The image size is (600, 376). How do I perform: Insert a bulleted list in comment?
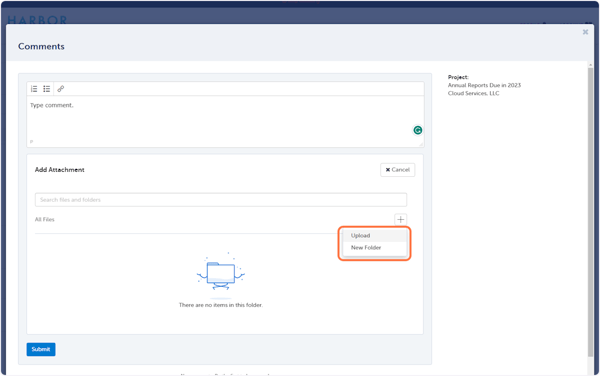pos(47,89)
